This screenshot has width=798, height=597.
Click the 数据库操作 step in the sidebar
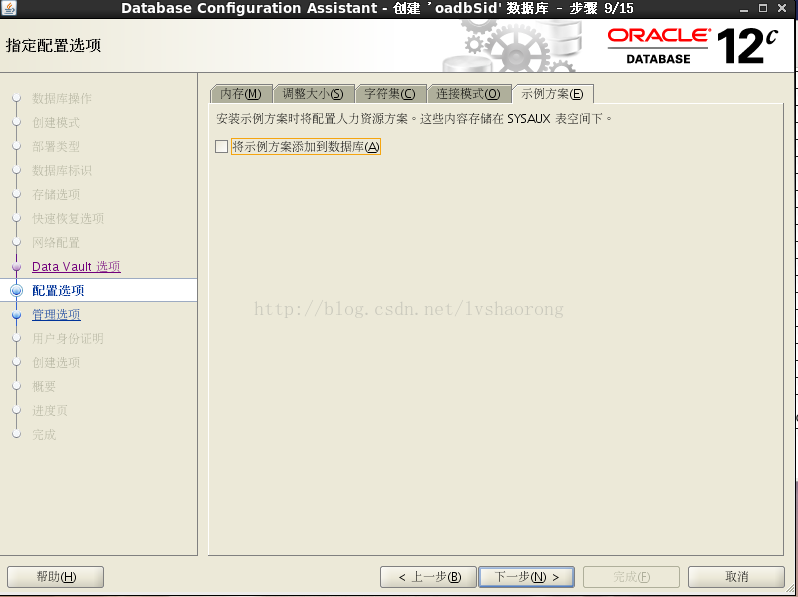click(x=62, y=98)
